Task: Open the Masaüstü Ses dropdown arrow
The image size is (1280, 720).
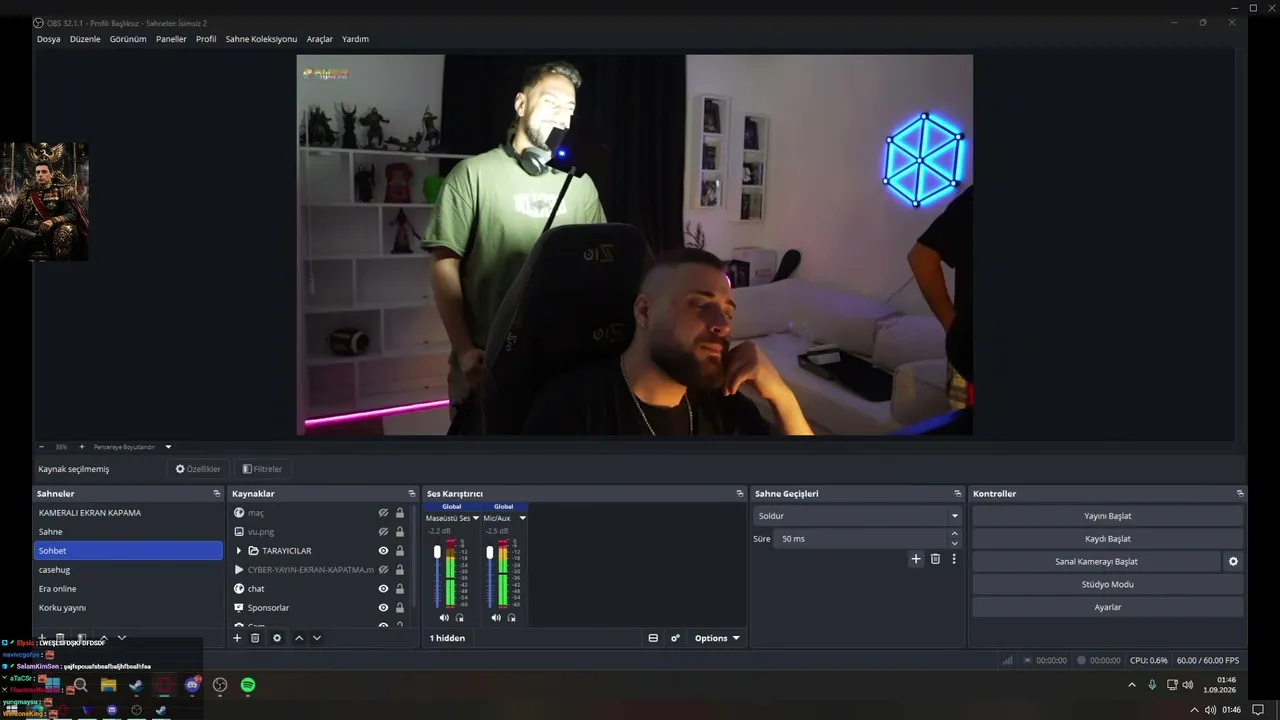Action: (x=475, y=518)
